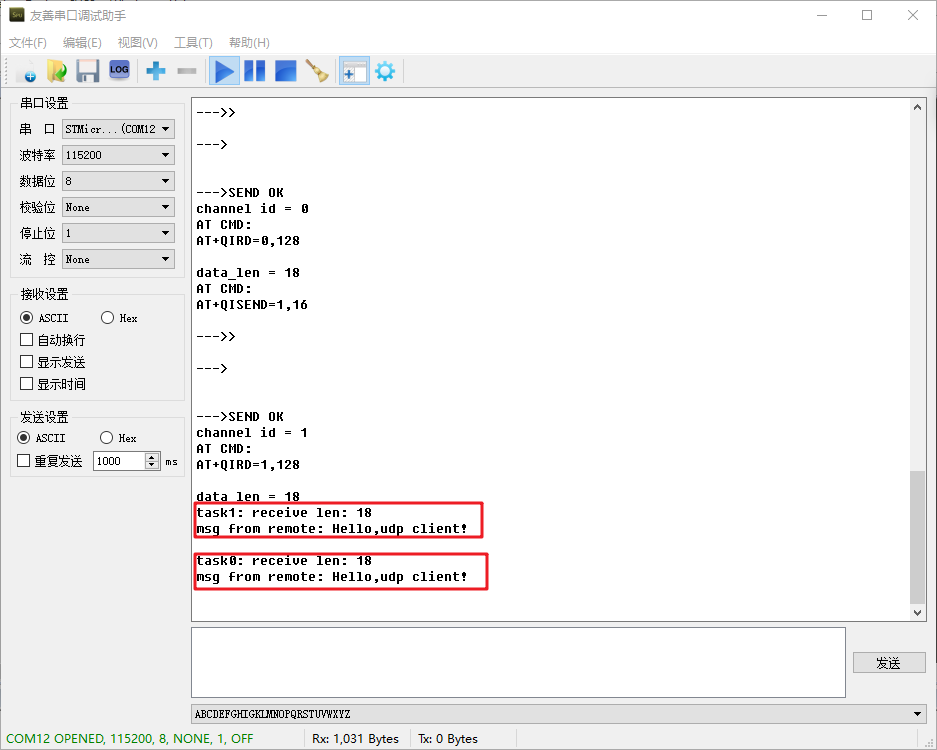Click task0: receive len: 18 line

(x=284, y=561)
